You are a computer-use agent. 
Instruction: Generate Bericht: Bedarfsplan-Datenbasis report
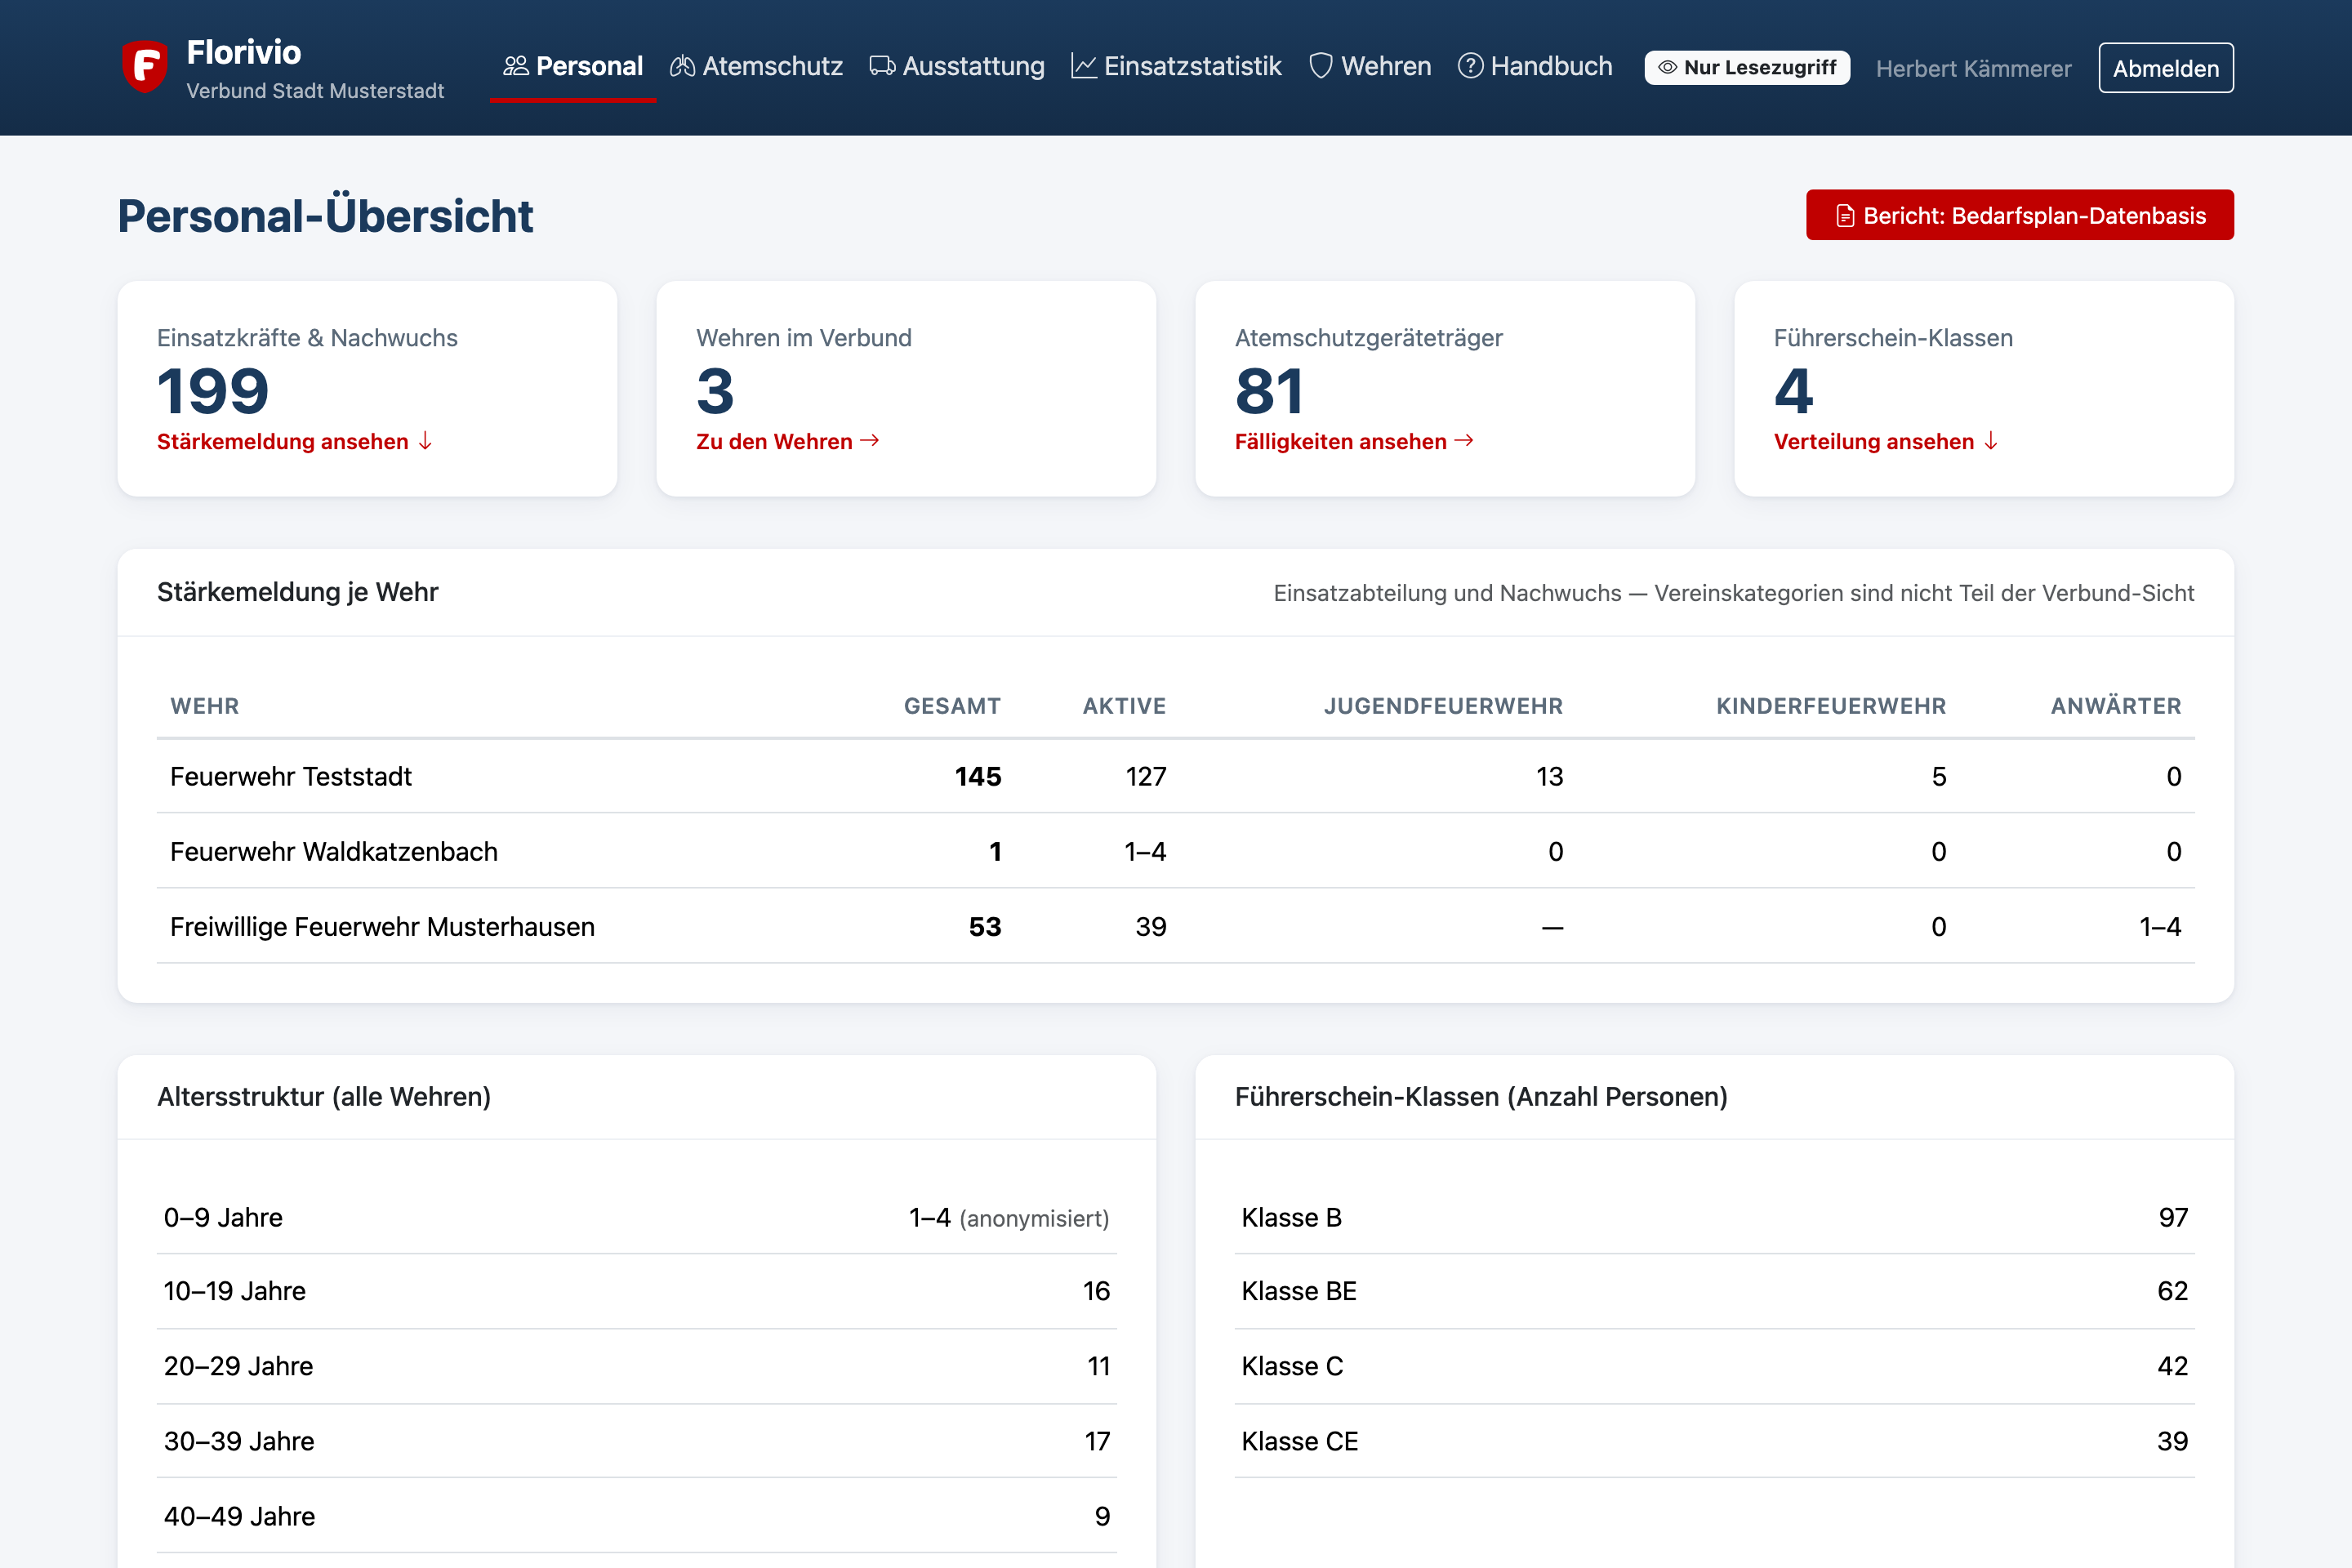tap(2019, 215)
